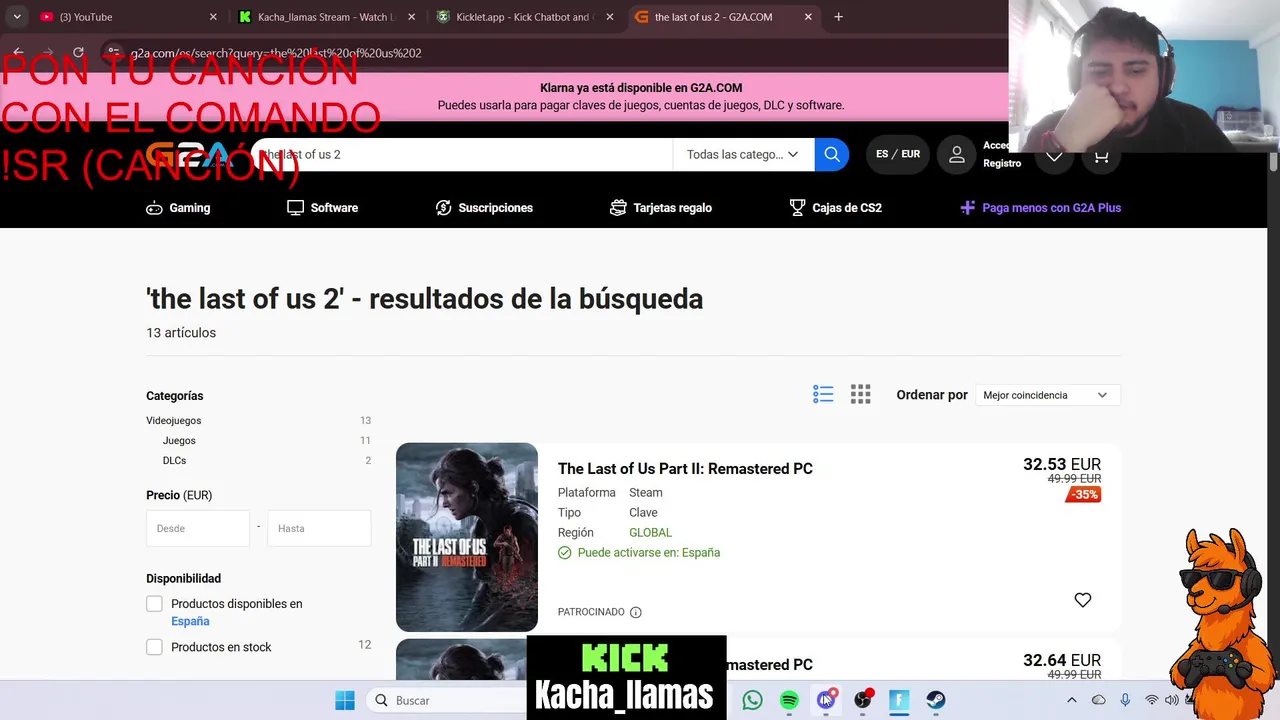Click Paga menos con G2A Plus
1280x720 pixels.
point(1040,208)
